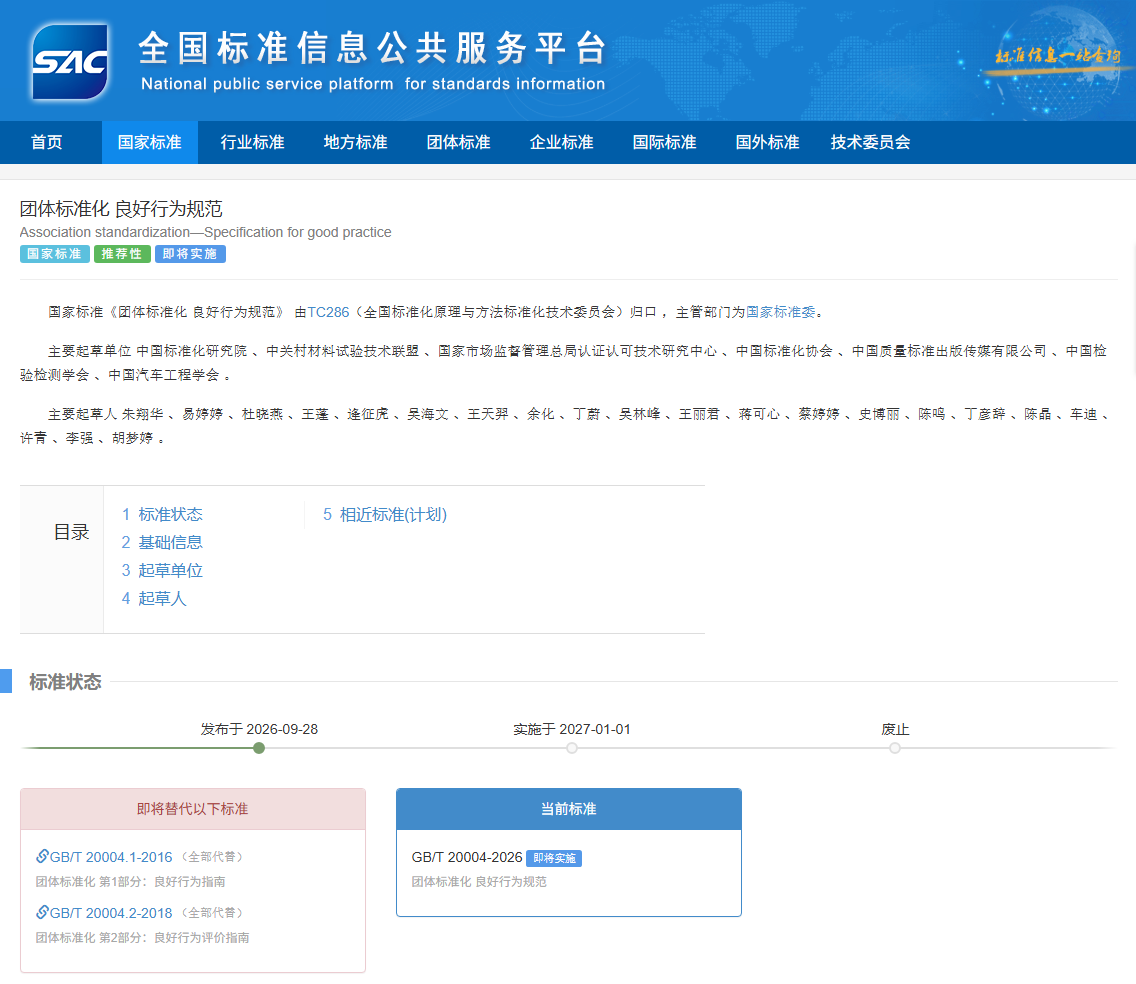Click the 发布于 2026-09-28 timeline dot
This screenshot has width=1136, height=984.
click(259, 748)
